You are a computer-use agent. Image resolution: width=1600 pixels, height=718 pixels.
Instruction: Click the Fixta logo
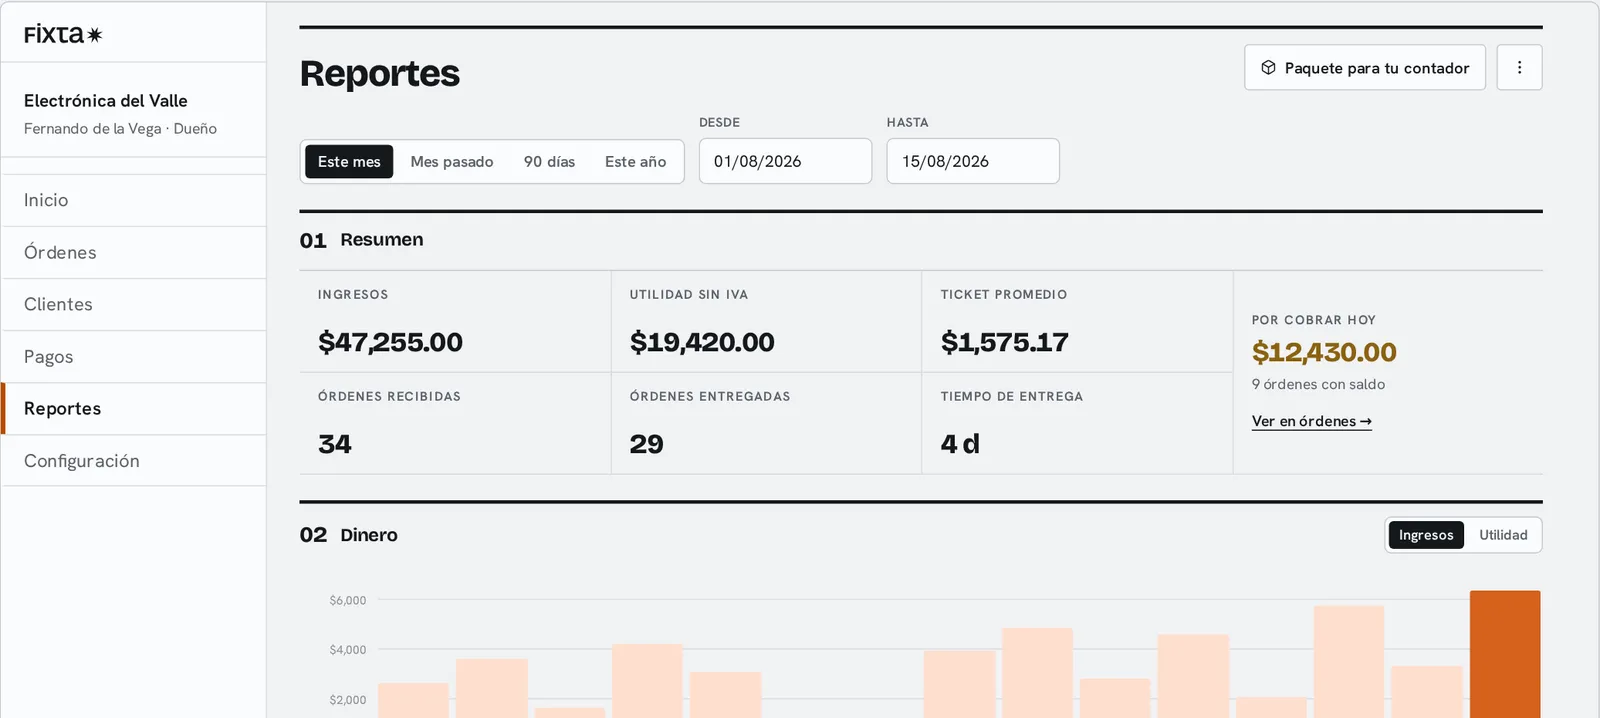(63, 34)
